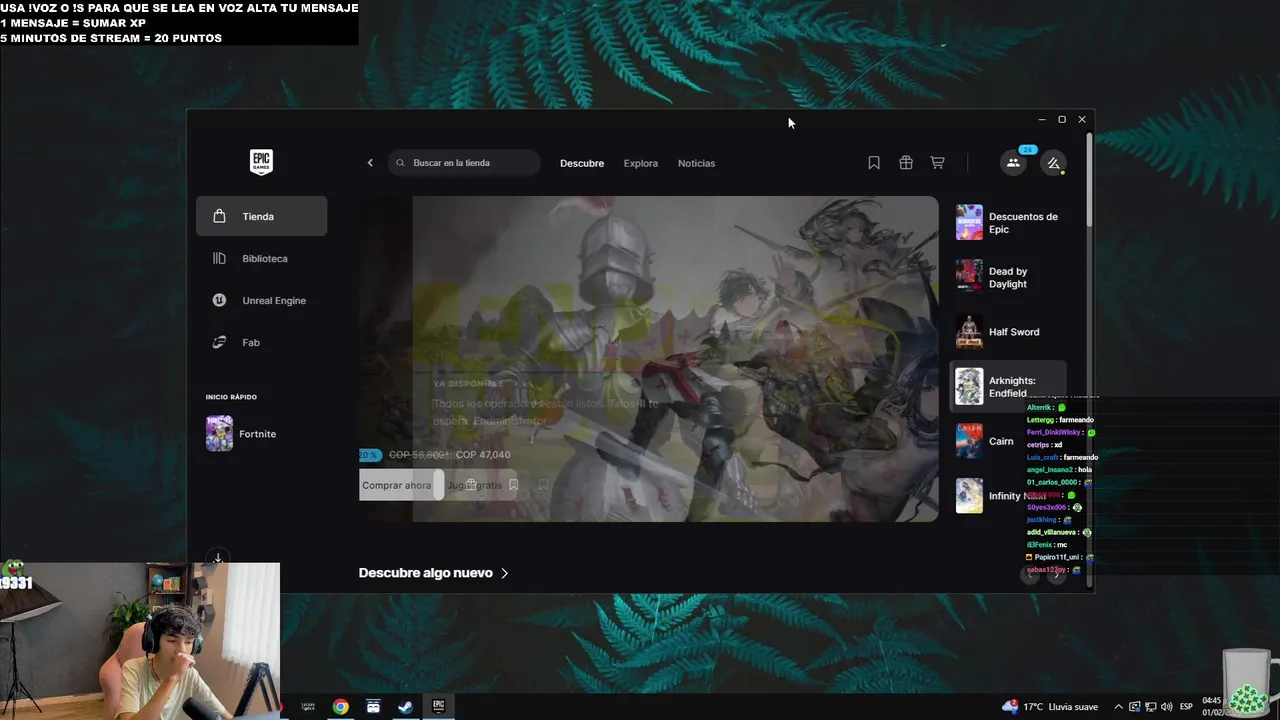This screenshot has height=720, width=1280.
Task: Open the Dead by Daylight title link
Action: click(x=1008, y=277)
